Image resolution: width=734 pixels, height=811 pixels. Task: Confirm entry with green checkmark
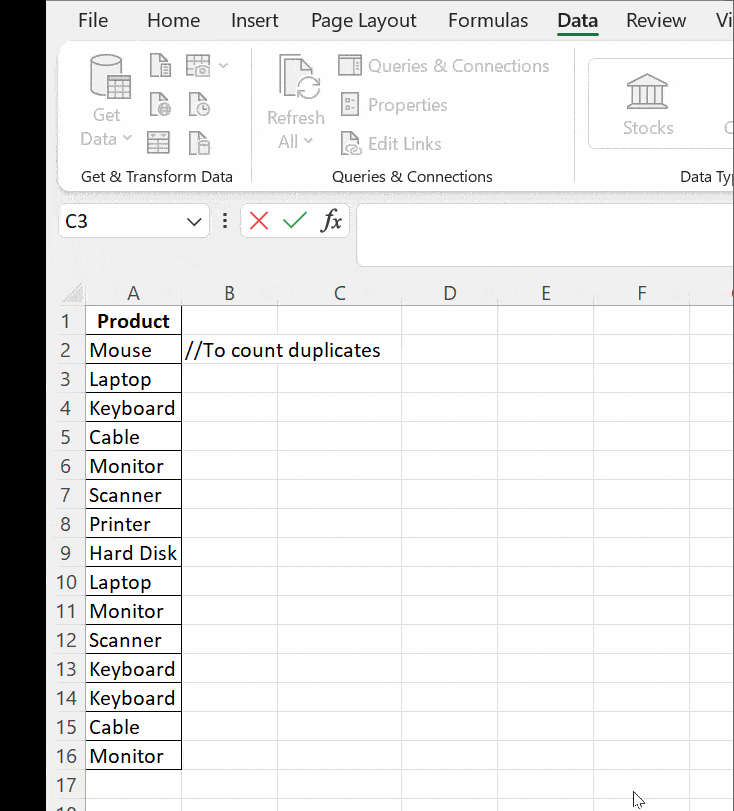(294, 221)
